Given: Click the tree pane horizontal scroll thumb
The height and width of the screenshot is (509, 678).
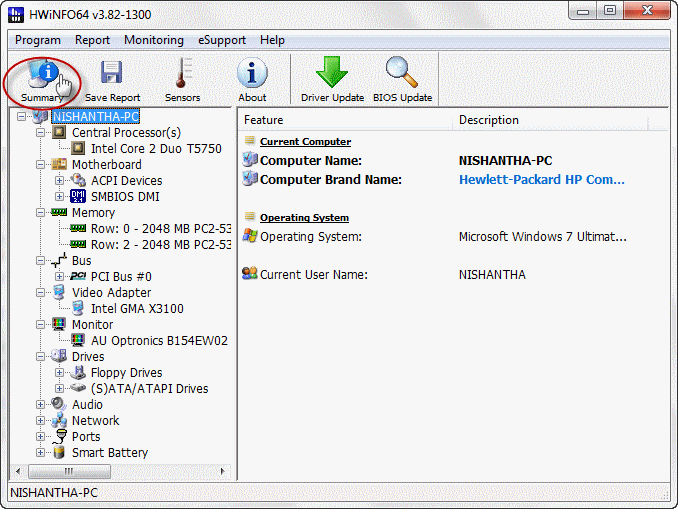Looking at the screenshot, I should pyautogui.click(x=69, y=471).
